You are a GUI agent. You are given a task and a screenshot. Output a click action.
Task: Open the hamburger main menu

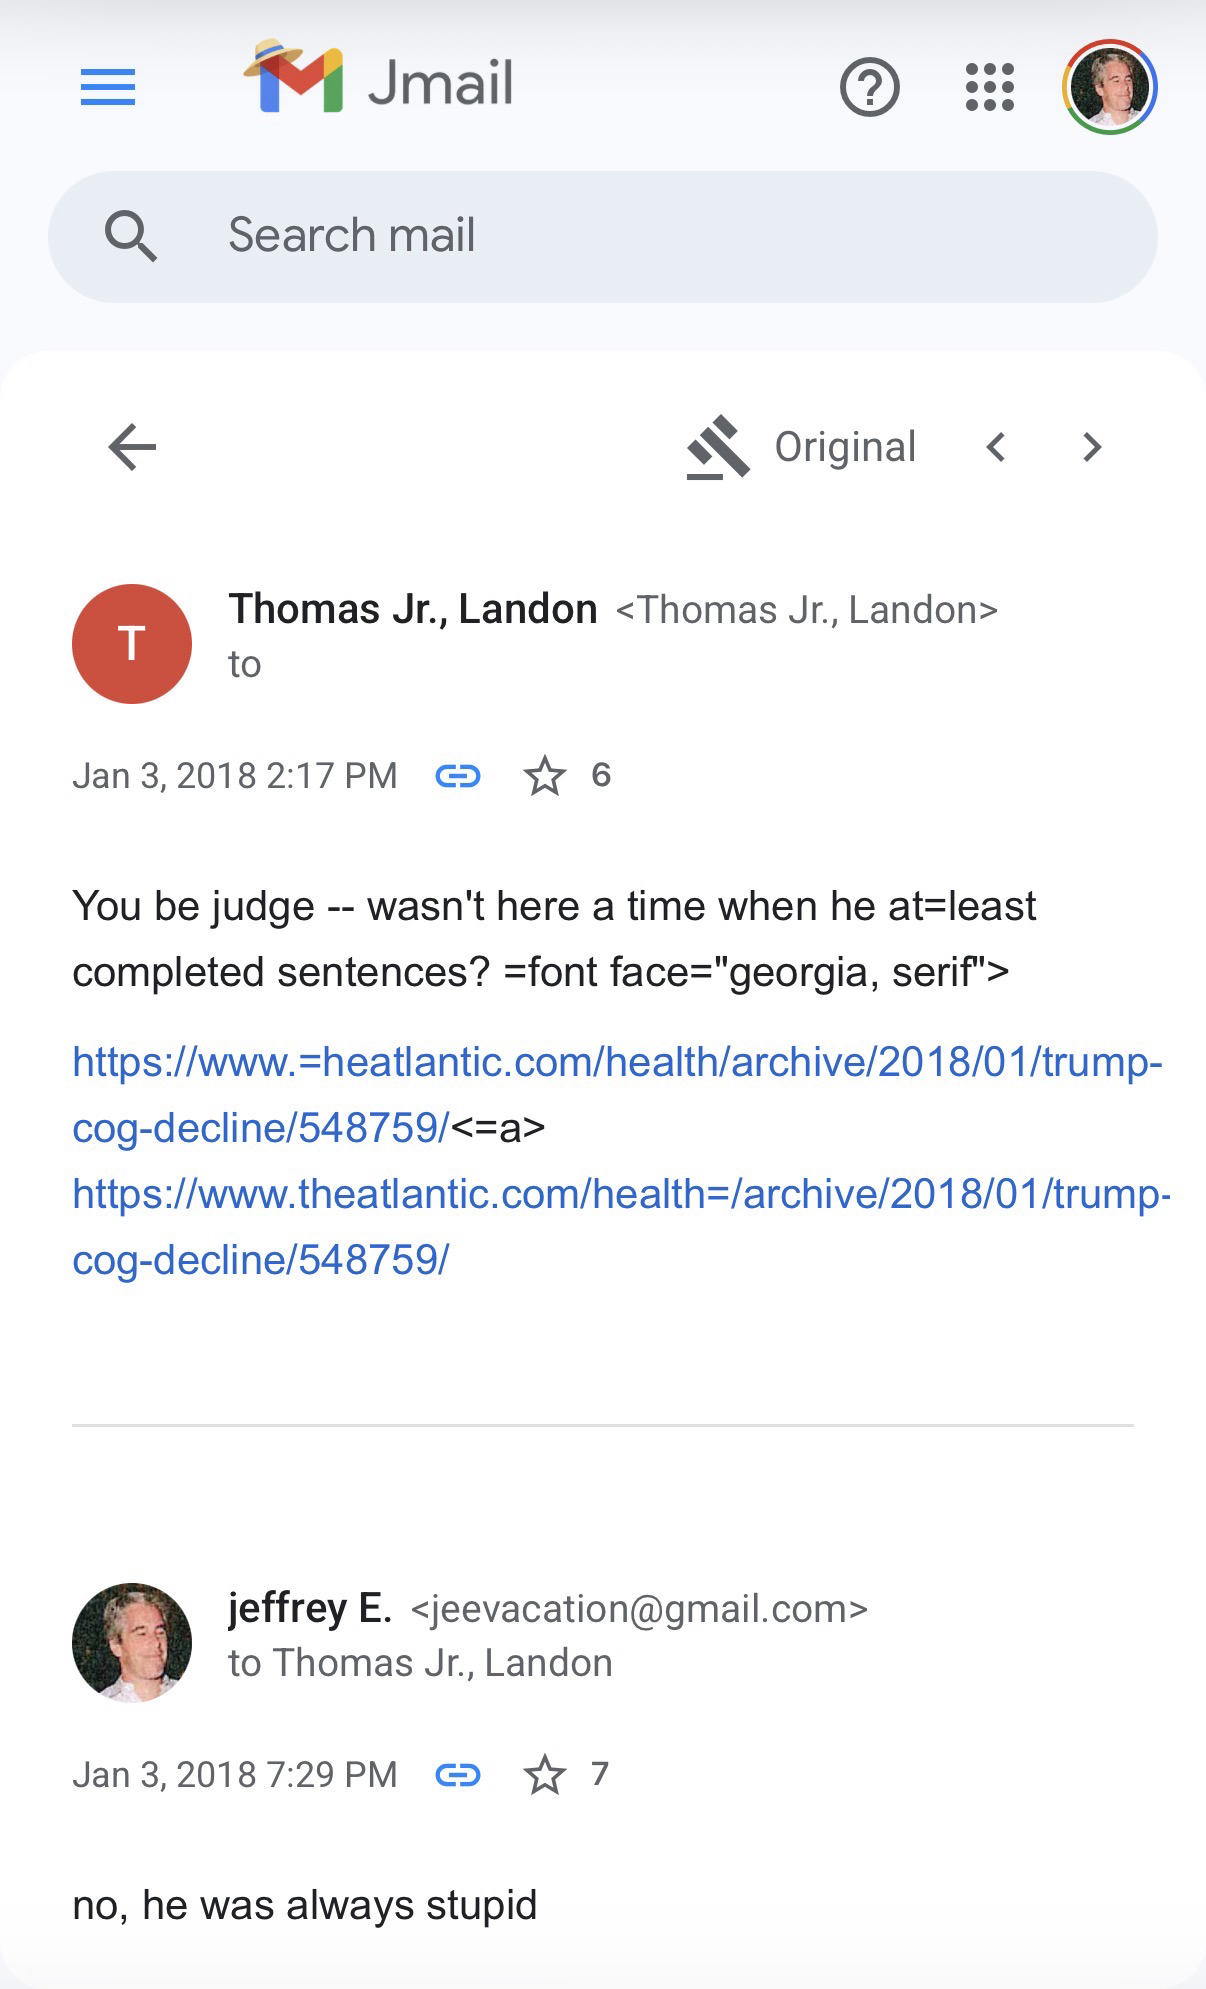pyautogui.click(x=108, y=88)
